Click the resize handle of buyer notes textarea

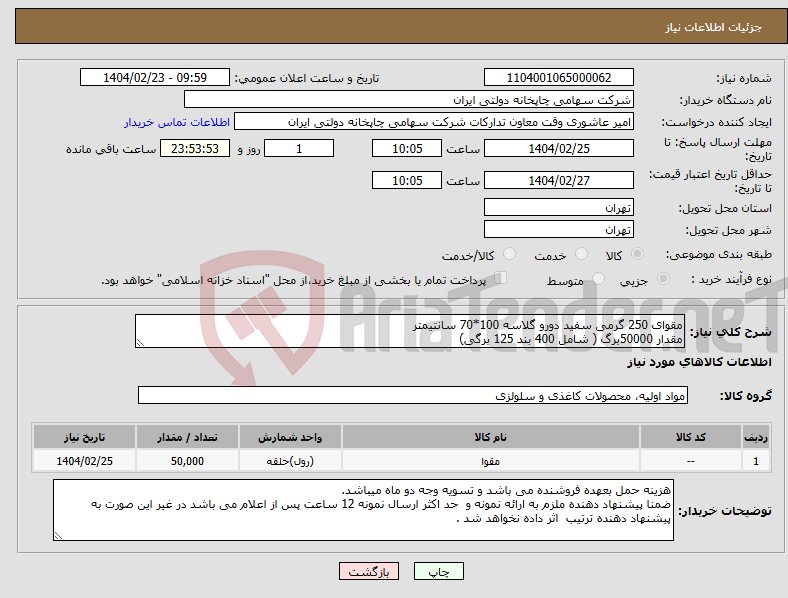(x=58, y=536)
